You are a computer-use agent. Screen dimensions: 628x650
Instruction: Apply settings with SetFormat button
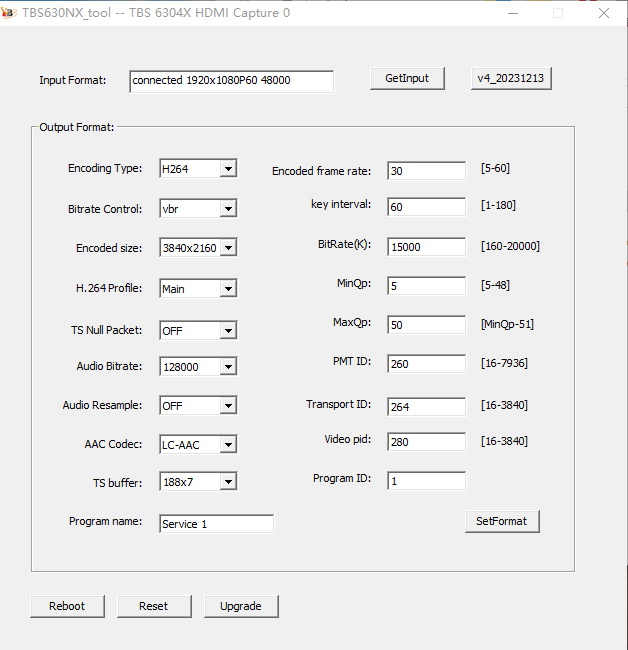[x=502, y=521]
